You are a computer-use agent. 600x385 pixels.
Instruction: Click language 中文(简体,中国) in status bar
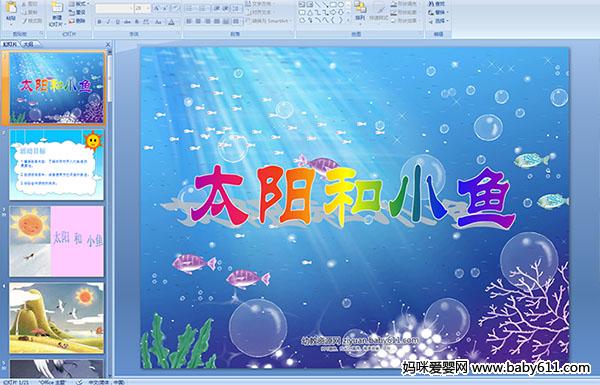click(x=106, y=382)
